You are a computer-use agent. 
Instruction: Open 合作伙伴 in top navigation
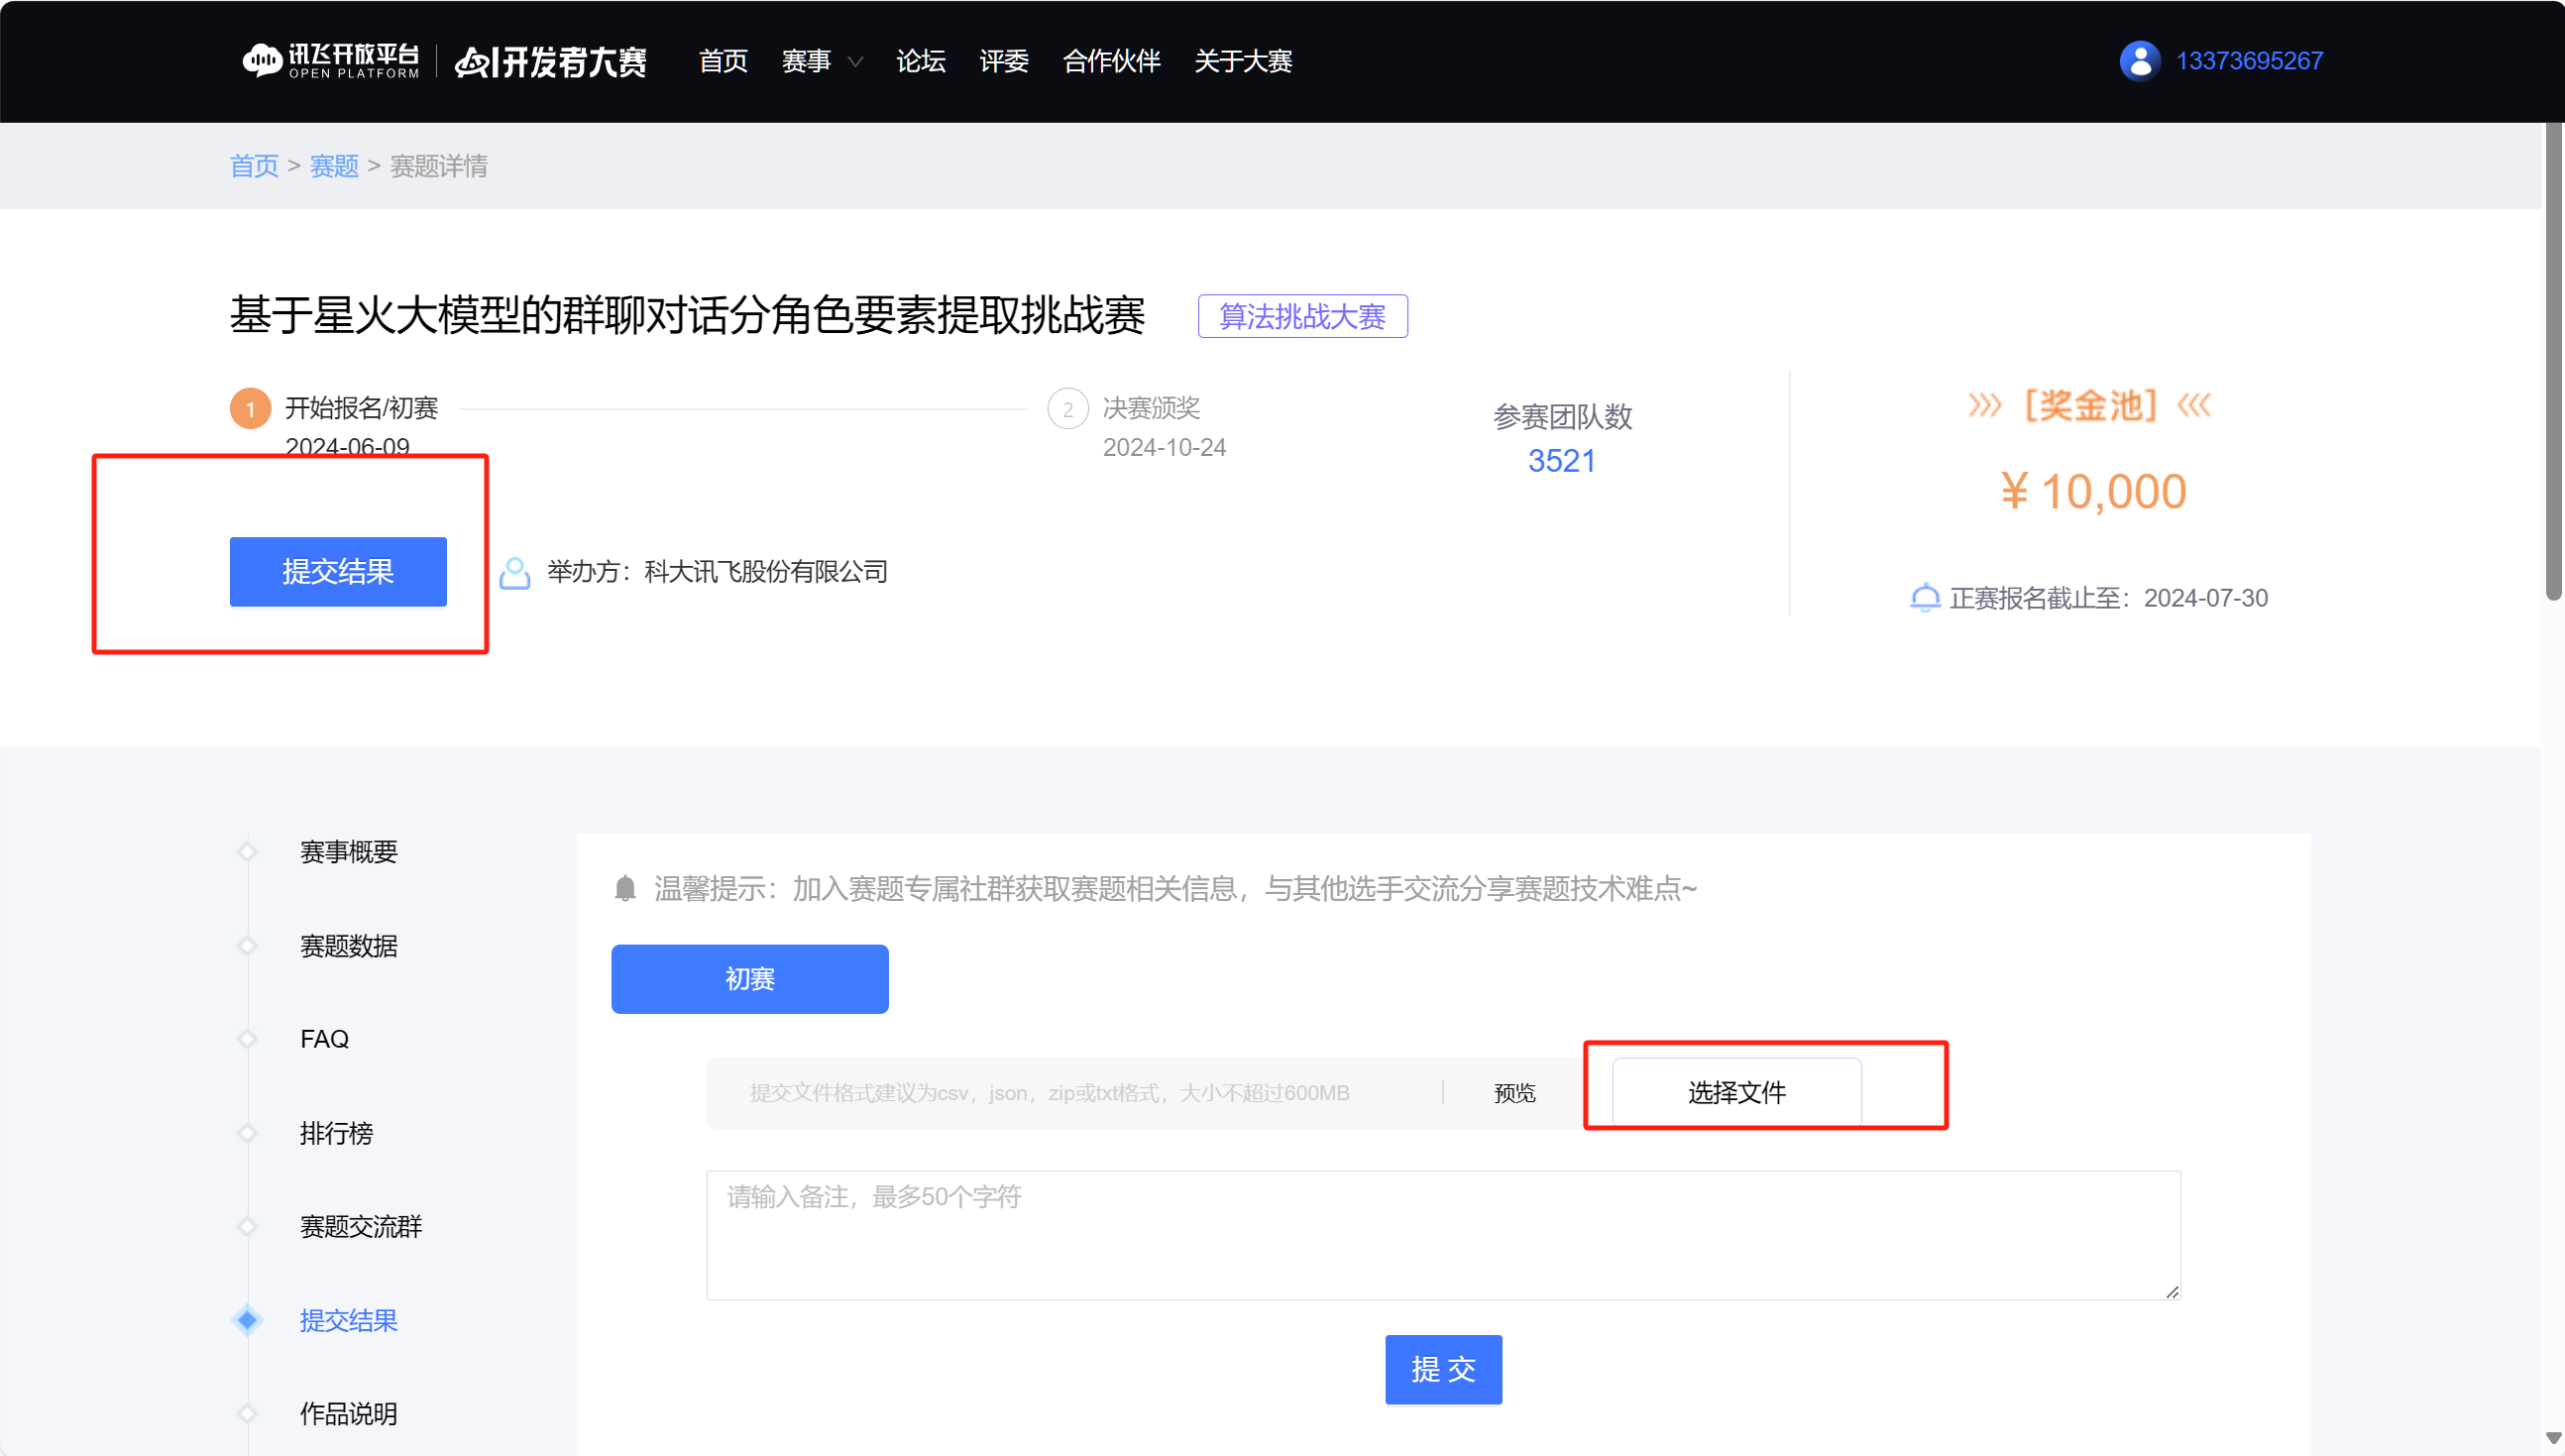[x=1112, y=61]
